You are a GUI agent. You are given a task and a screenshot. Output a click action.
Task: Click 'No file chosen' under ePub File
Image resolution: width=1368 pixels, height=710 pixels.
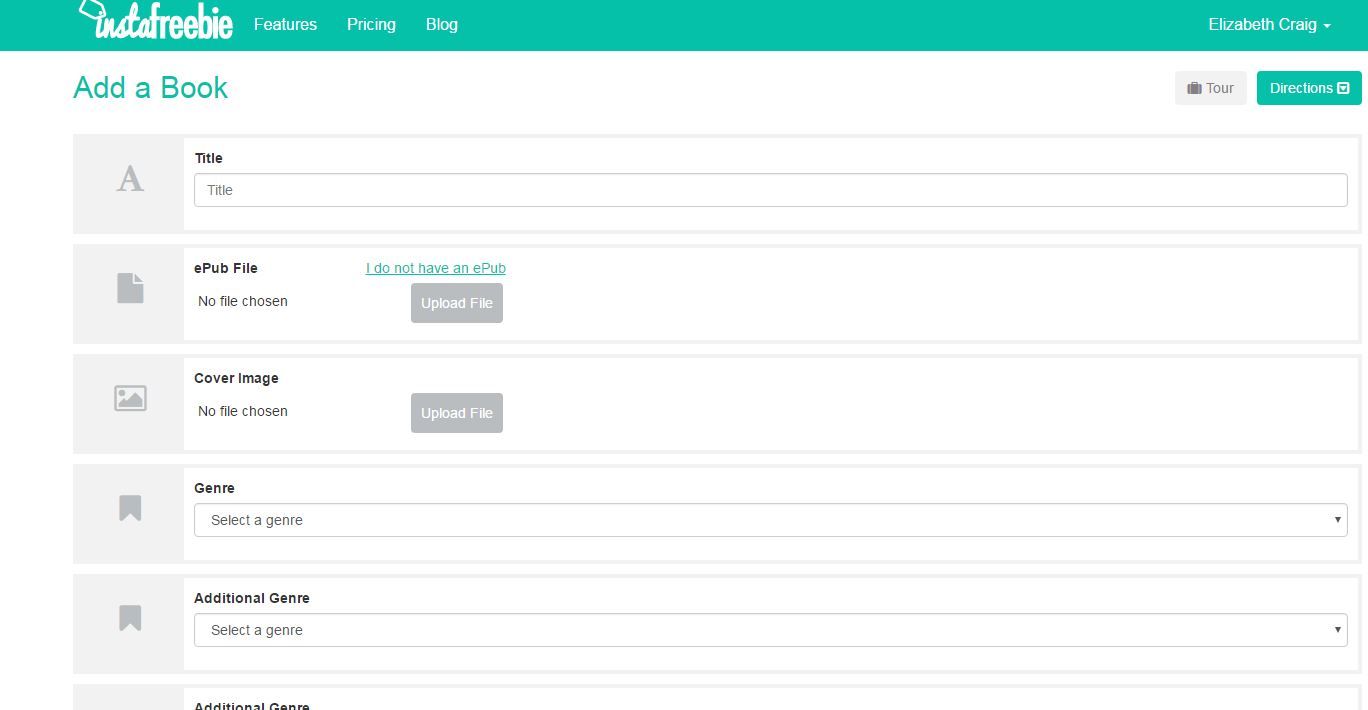coord(243,301)
